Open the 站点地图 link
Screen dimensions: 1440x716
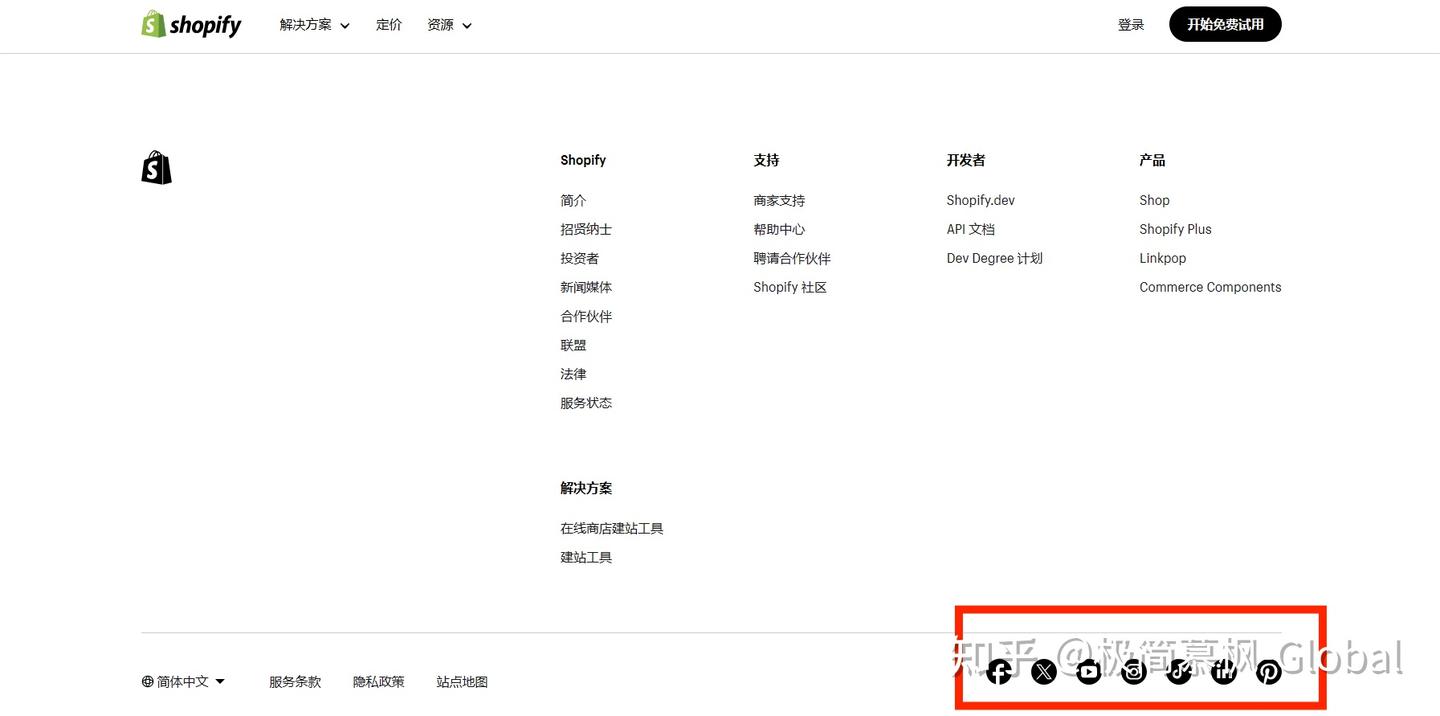coord(462,682)
